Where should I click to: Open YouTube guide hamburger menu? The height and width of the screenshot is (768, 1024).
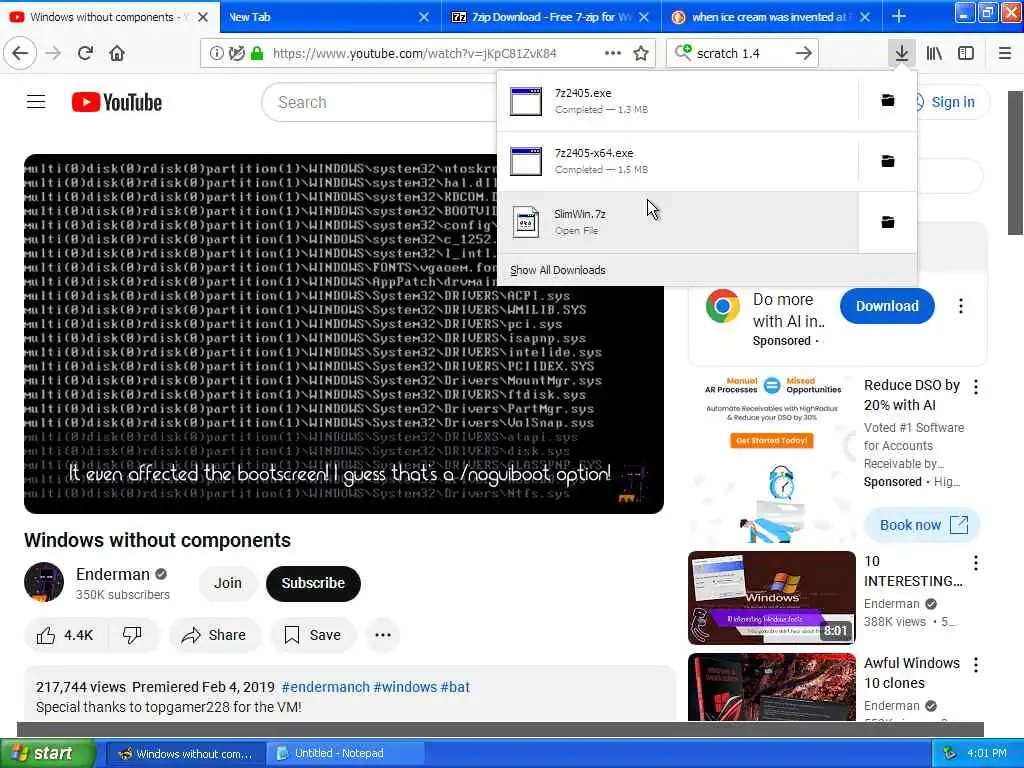36,102
